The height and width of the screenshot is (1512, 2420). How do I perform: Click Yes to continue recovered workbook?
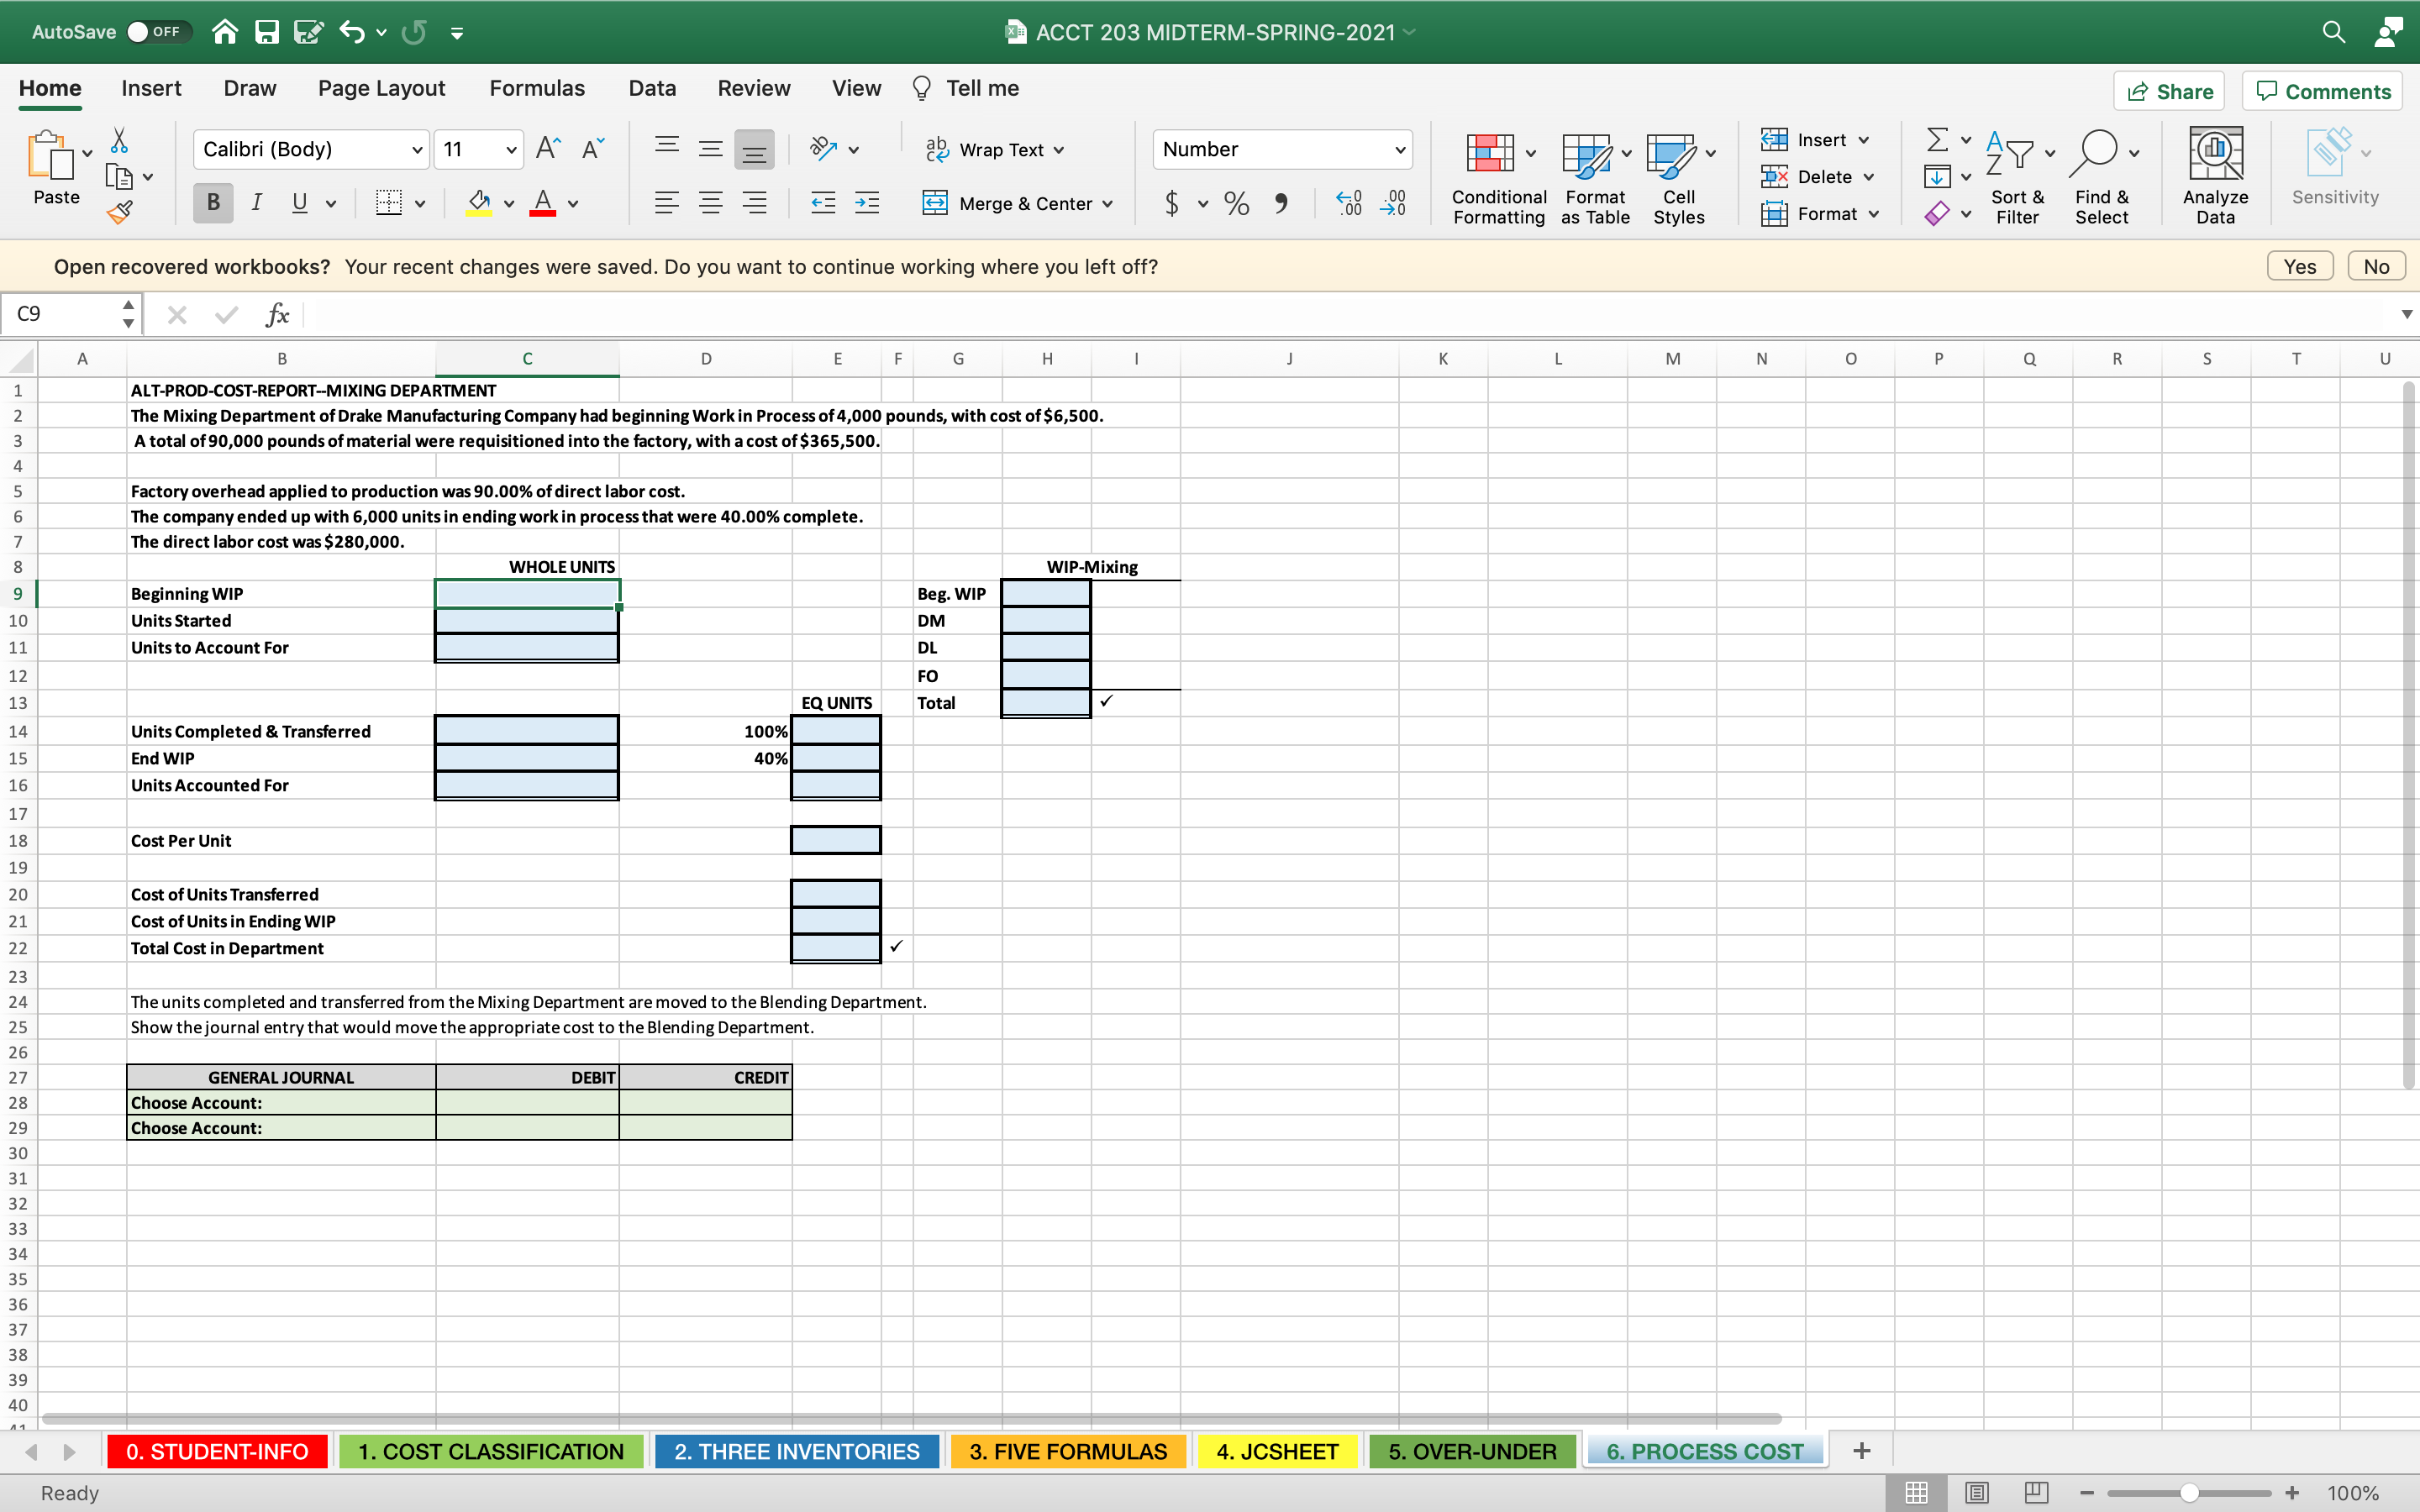(2299, 265)
